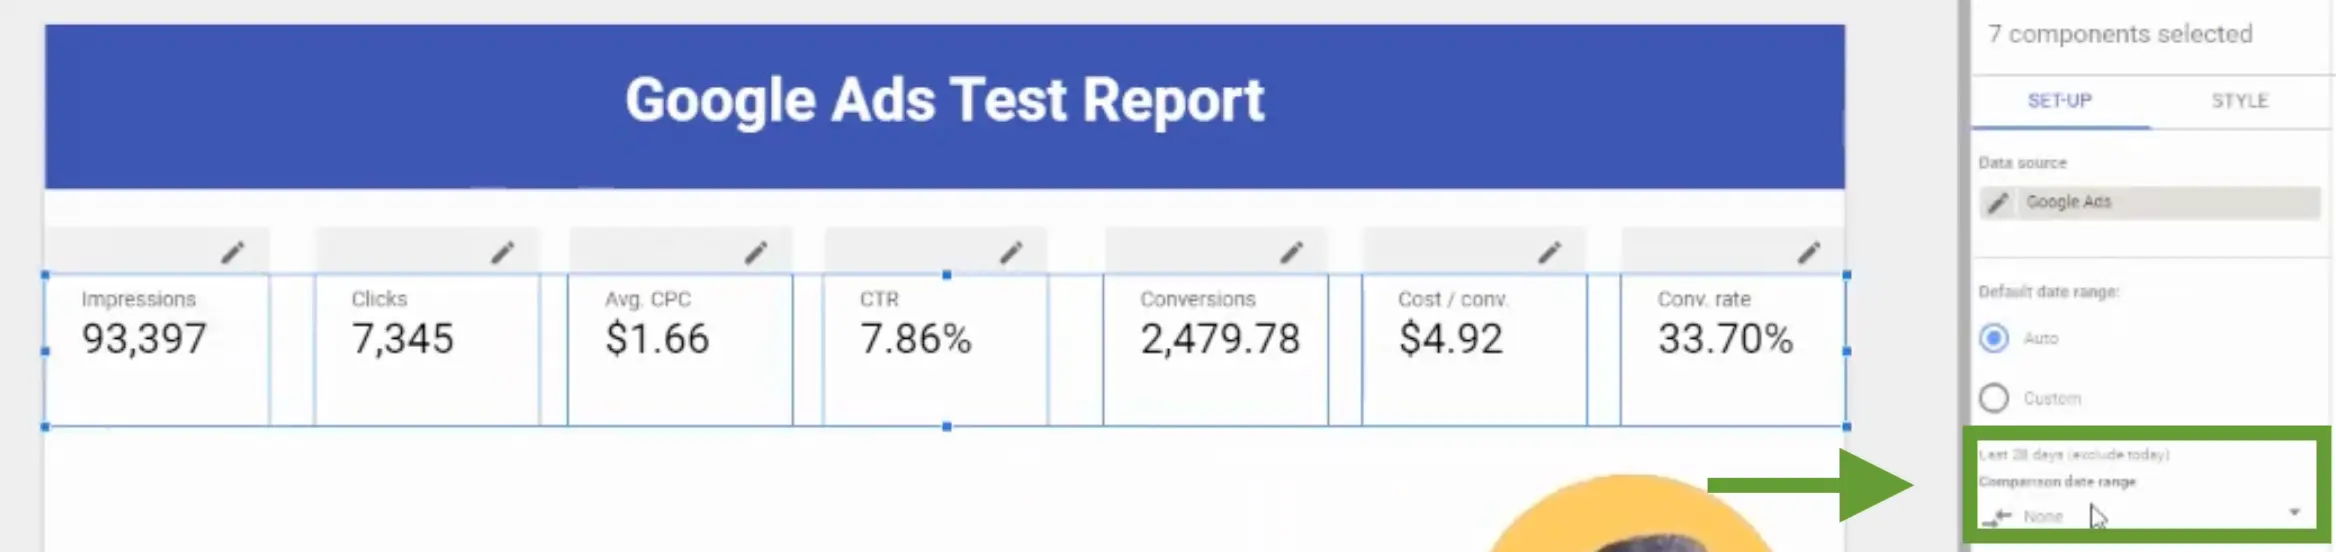Click the pencil icon above Clicks scorecard
The height and width of the screenshot is (552, 2336).
click(x=502, y=252)
